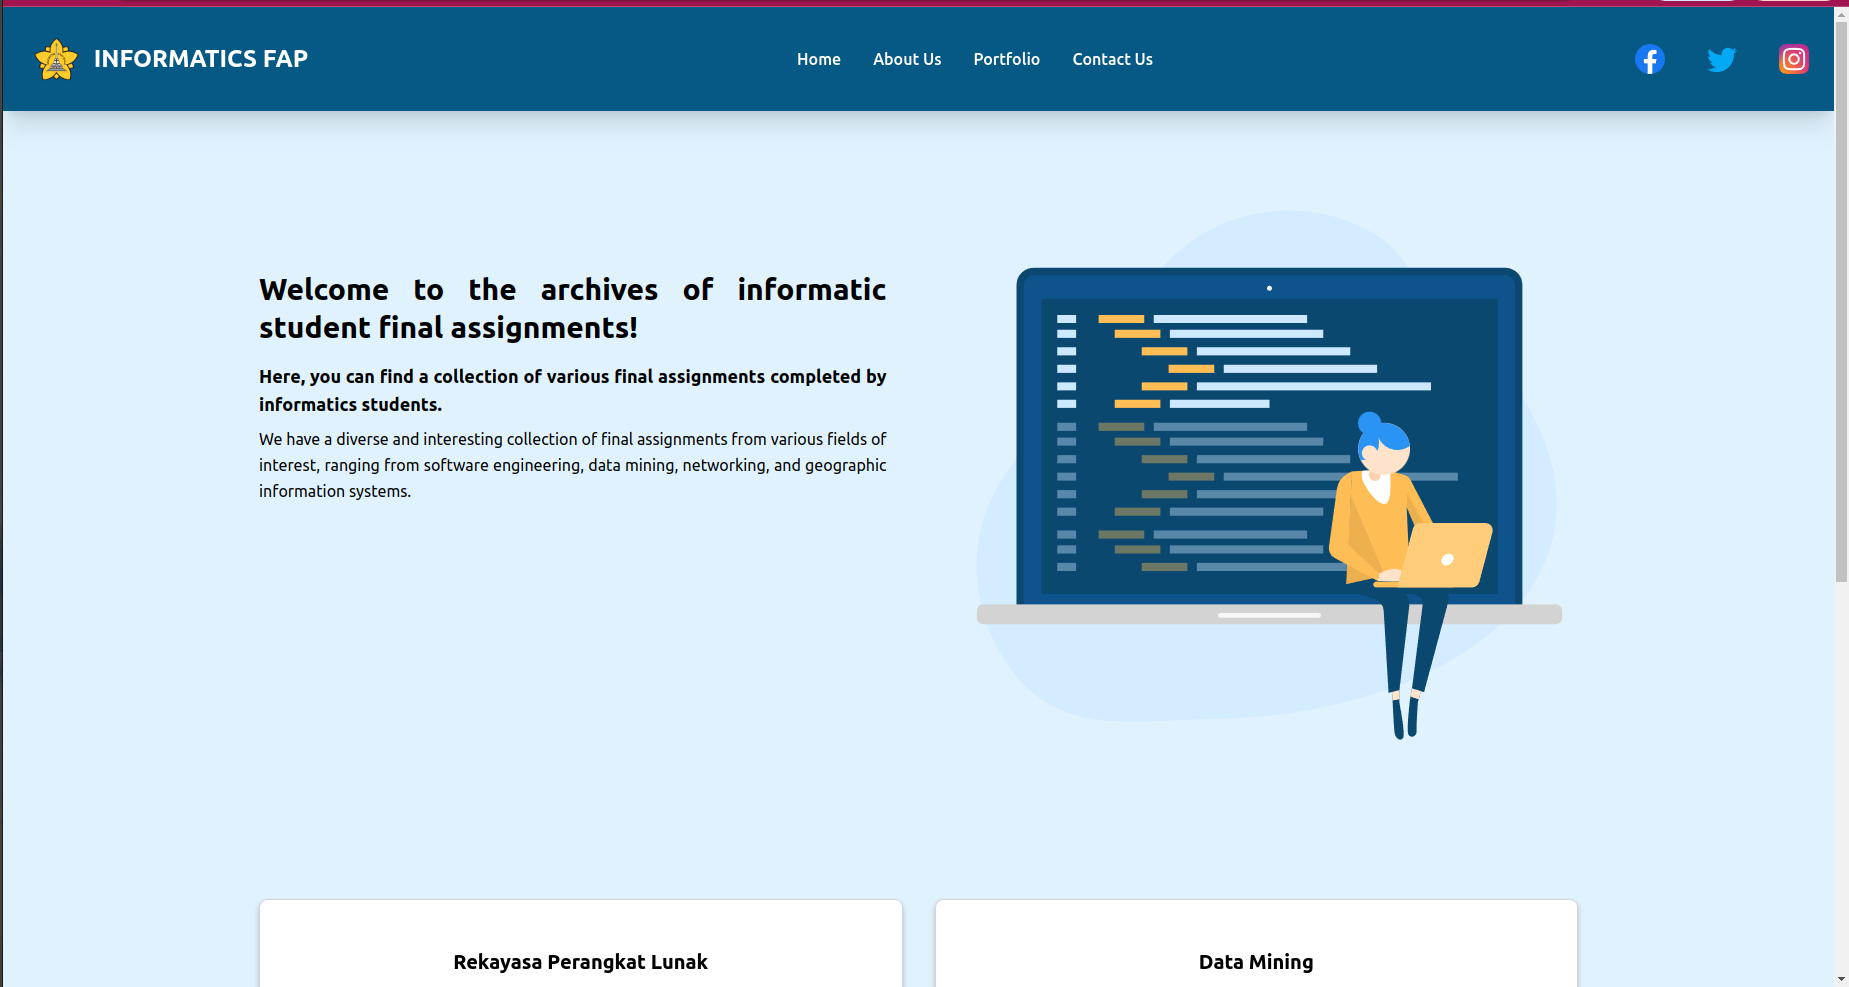Viewport: 1849px width, 987px height.
Task: Open the Data Mining card
Action: click(1256, 944)
